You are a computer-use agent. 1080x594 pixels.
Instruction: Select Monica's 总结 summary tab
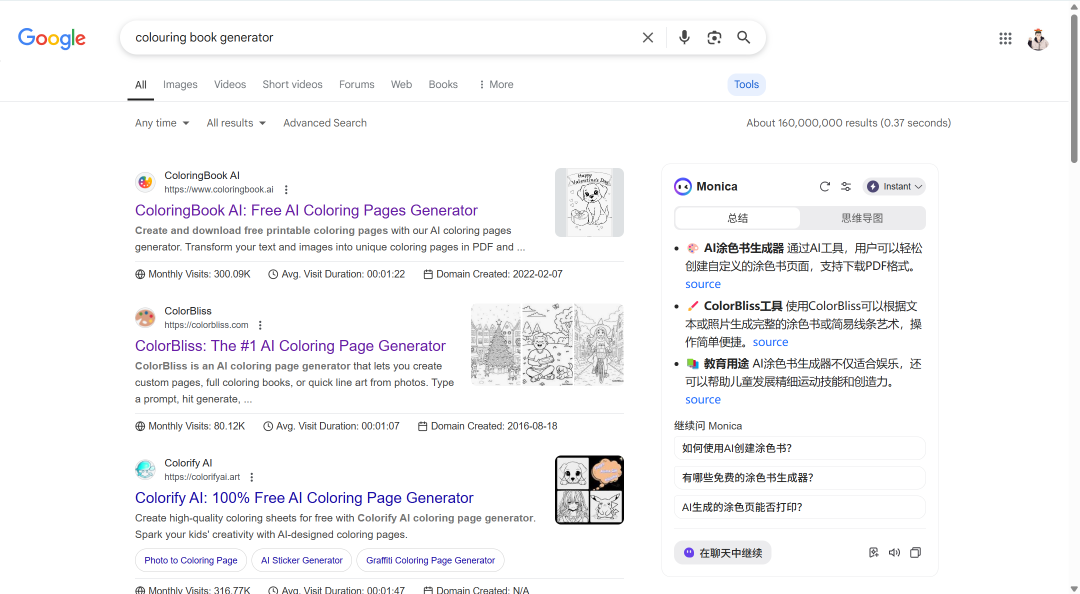point(738,218)
